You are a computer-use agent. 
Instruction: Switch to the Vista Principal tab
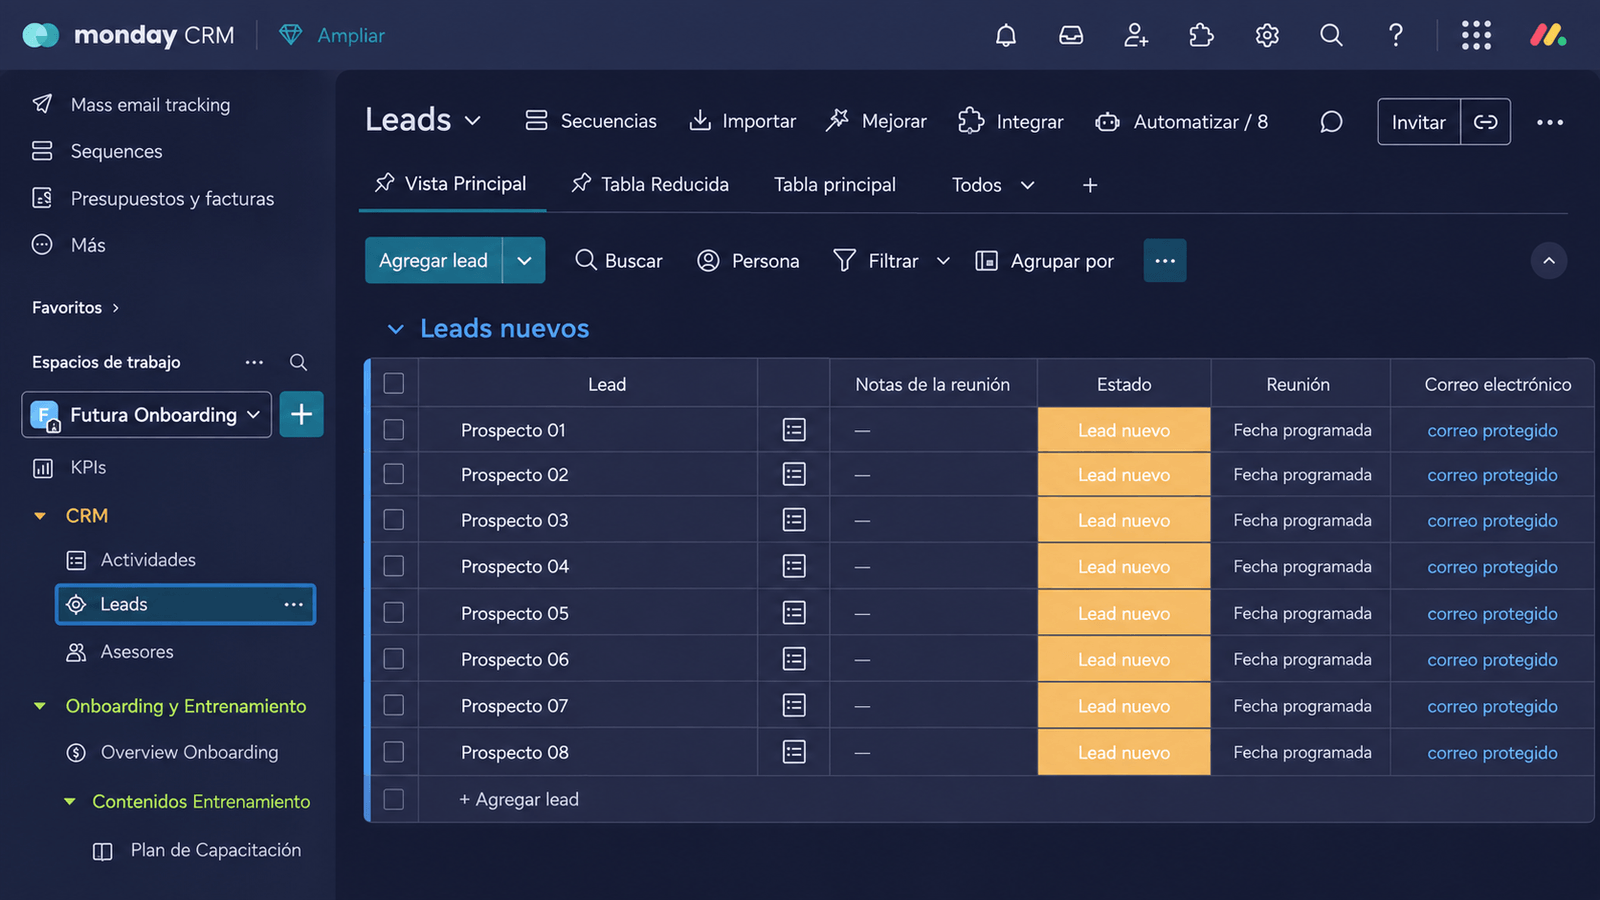pos(451,184)
